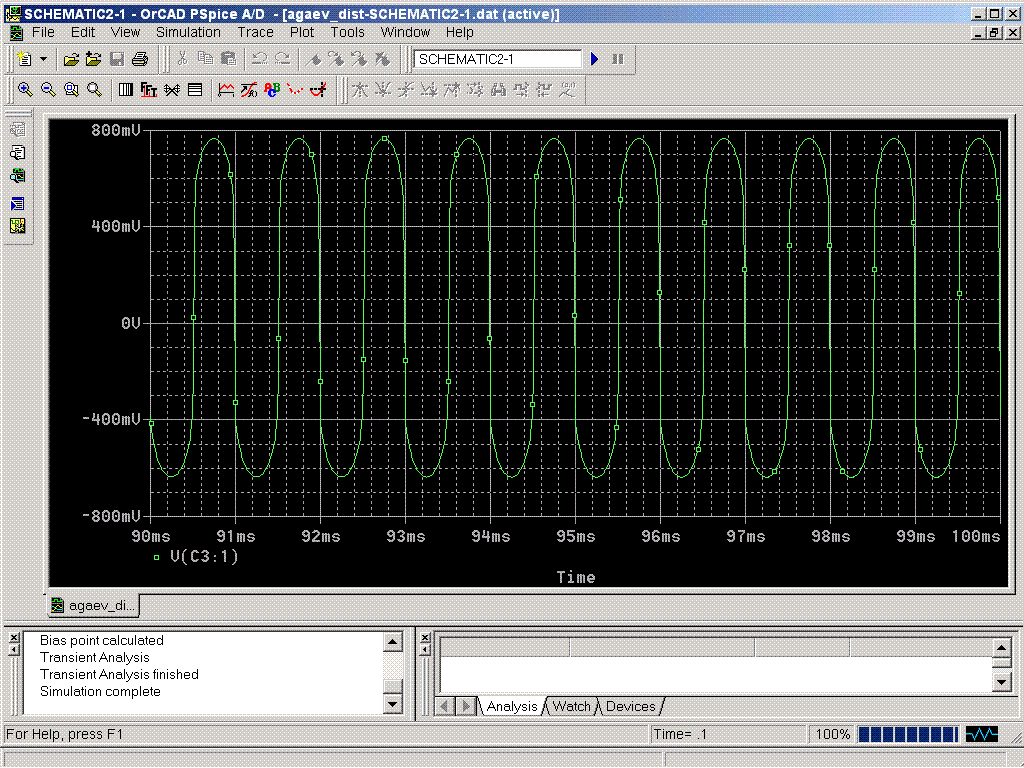Toggle the Log X Axis icon
This screenshot has width=1024, height=768.
[126, 90]
